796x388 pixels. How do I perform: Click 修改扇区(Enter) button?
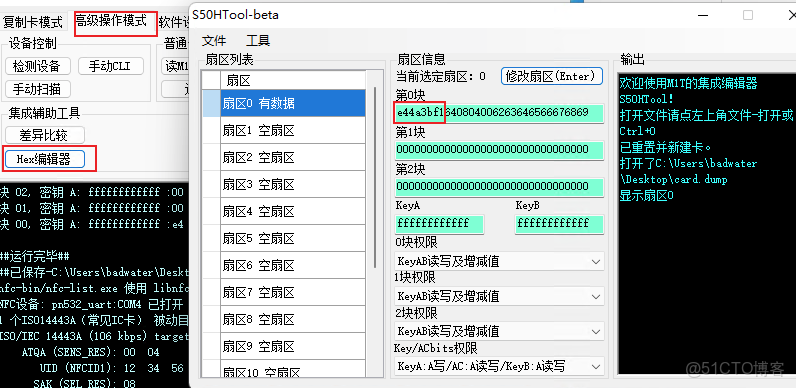click(x=551, y=76)
